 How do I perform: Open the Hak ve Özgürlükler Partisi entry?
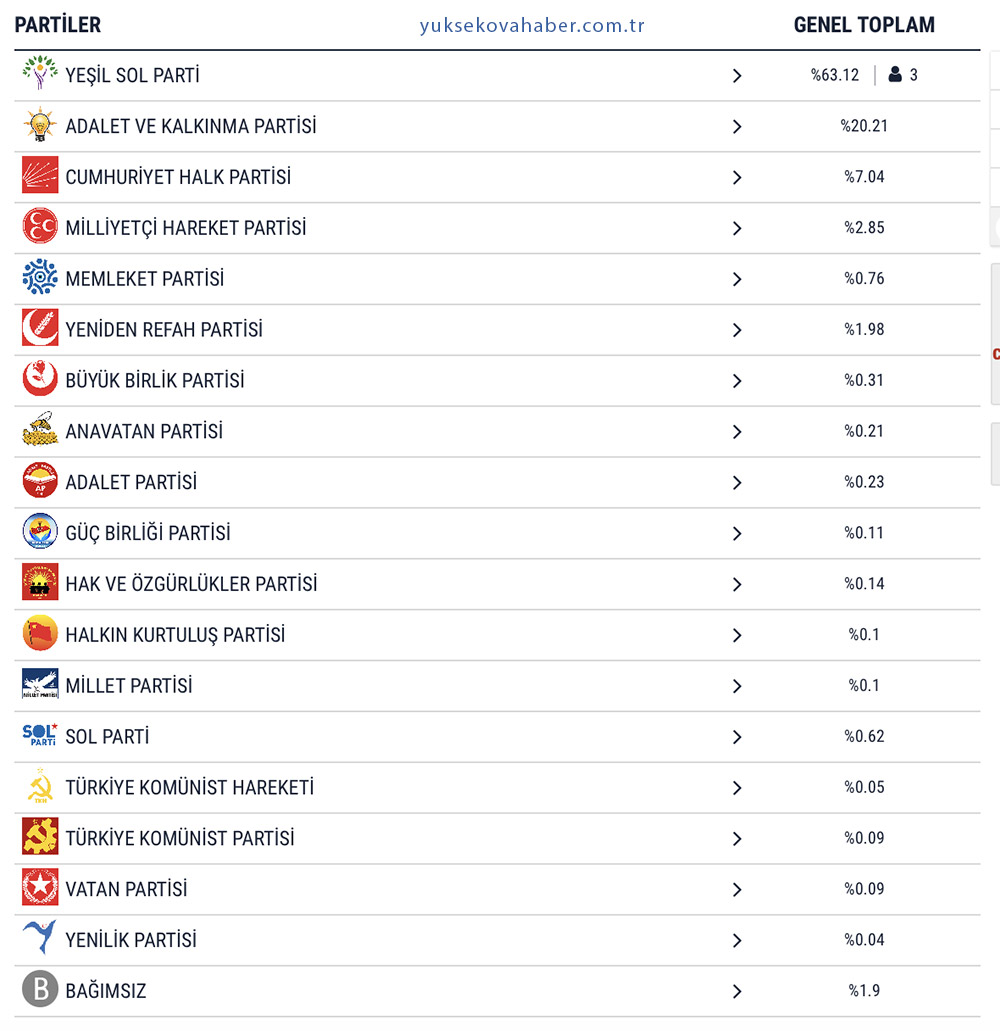[191, 584]
